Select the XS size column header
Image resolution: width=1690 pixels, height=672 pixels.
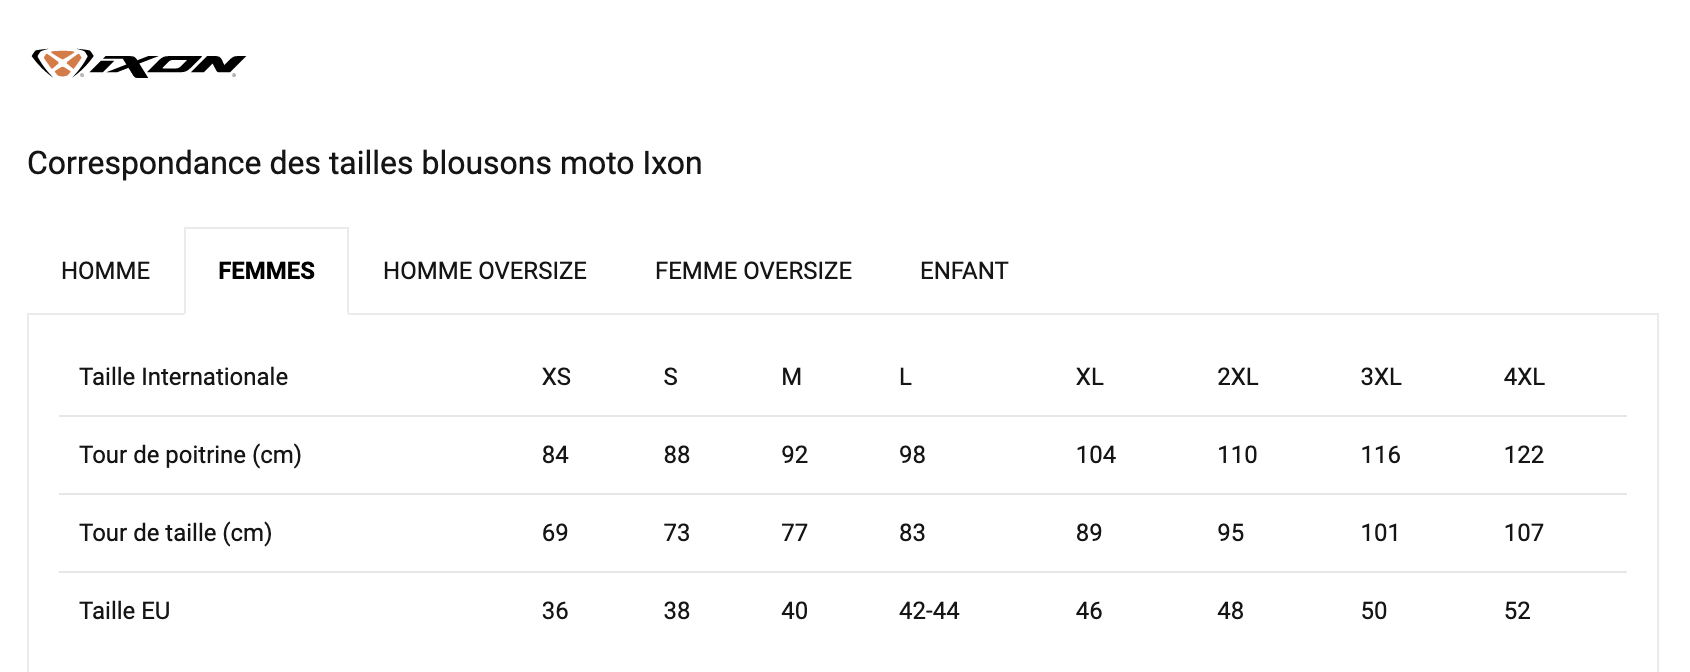click(556, 377)
